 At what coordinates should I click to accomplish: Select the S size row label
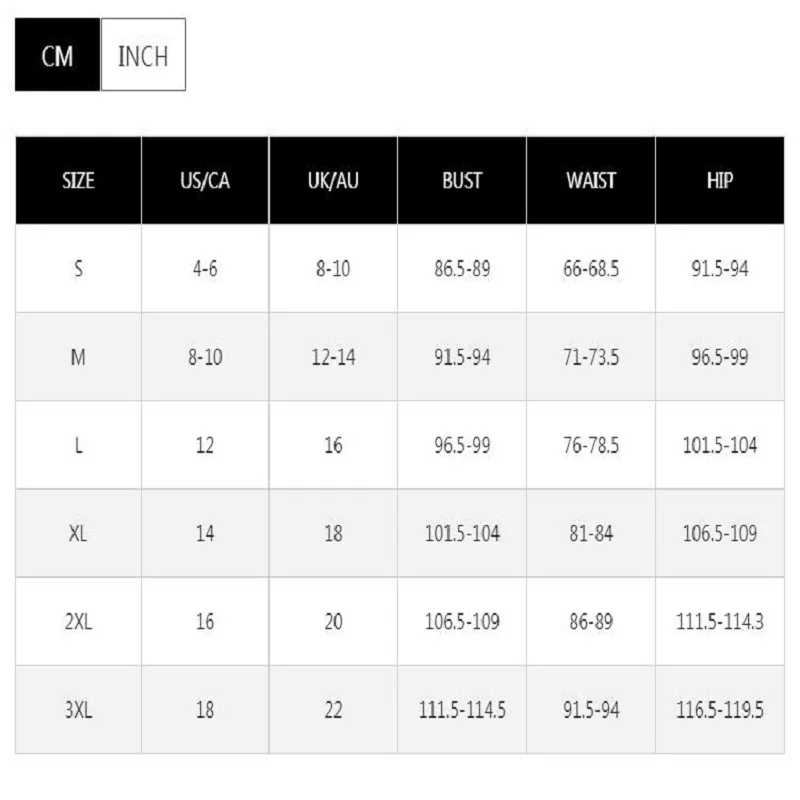(79, 268)
